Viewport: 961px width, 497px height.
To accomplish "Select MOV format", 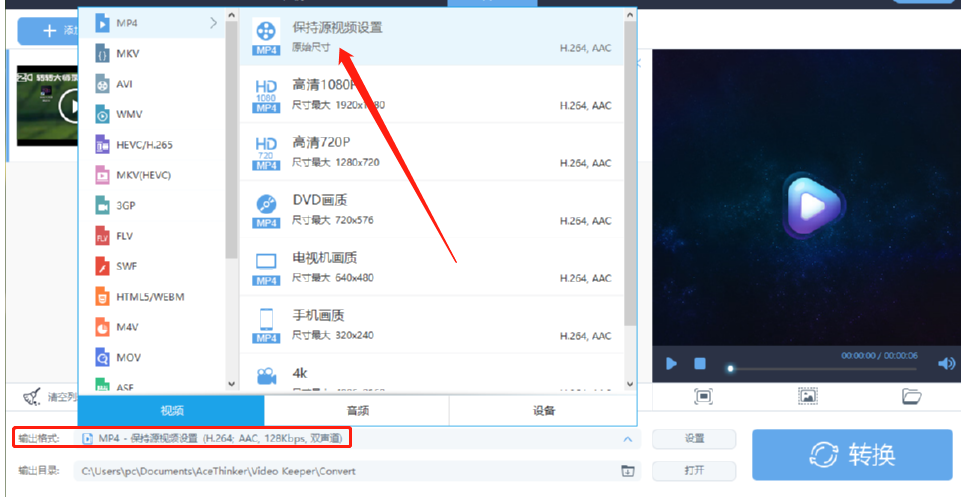I will pyautogui.click(x=151, y=357).
